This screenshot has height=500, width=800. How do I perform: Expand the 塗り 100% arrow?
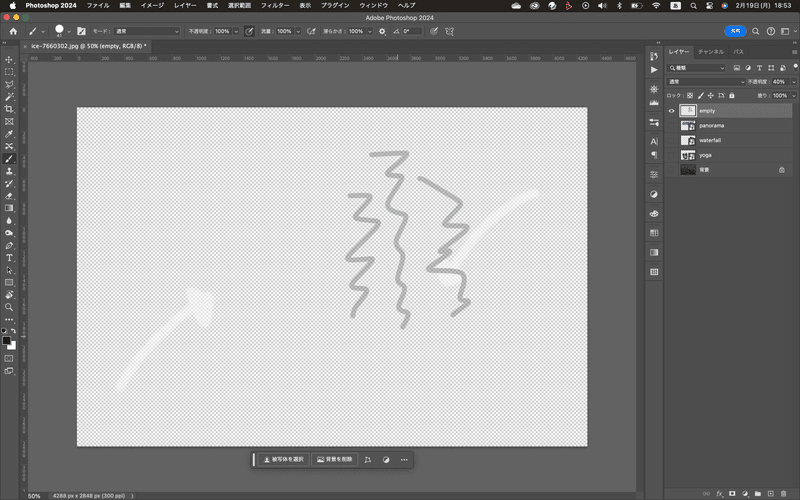793,95
